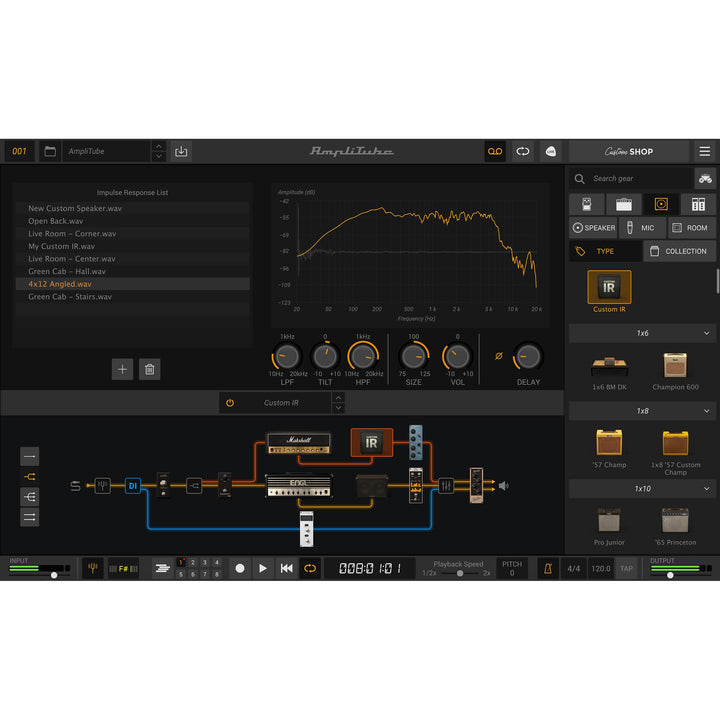
Task: Filter gear by TYPE
Action: pyautogui.click(x=605, y=251)
